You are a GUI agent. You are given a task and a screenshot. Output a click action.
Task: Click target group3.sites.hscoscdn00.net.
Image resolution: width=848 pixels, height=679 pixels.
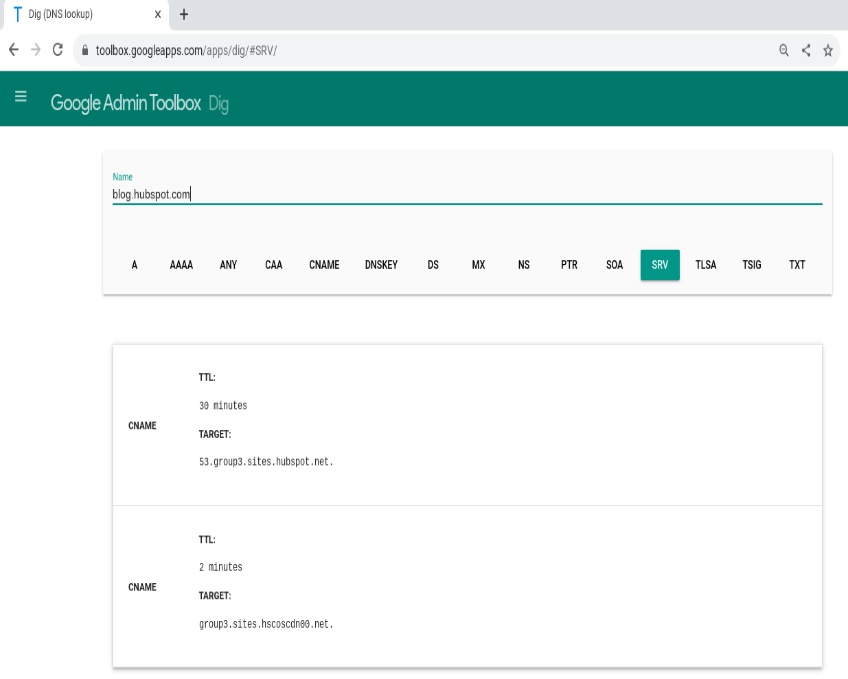tap(266, 624)
